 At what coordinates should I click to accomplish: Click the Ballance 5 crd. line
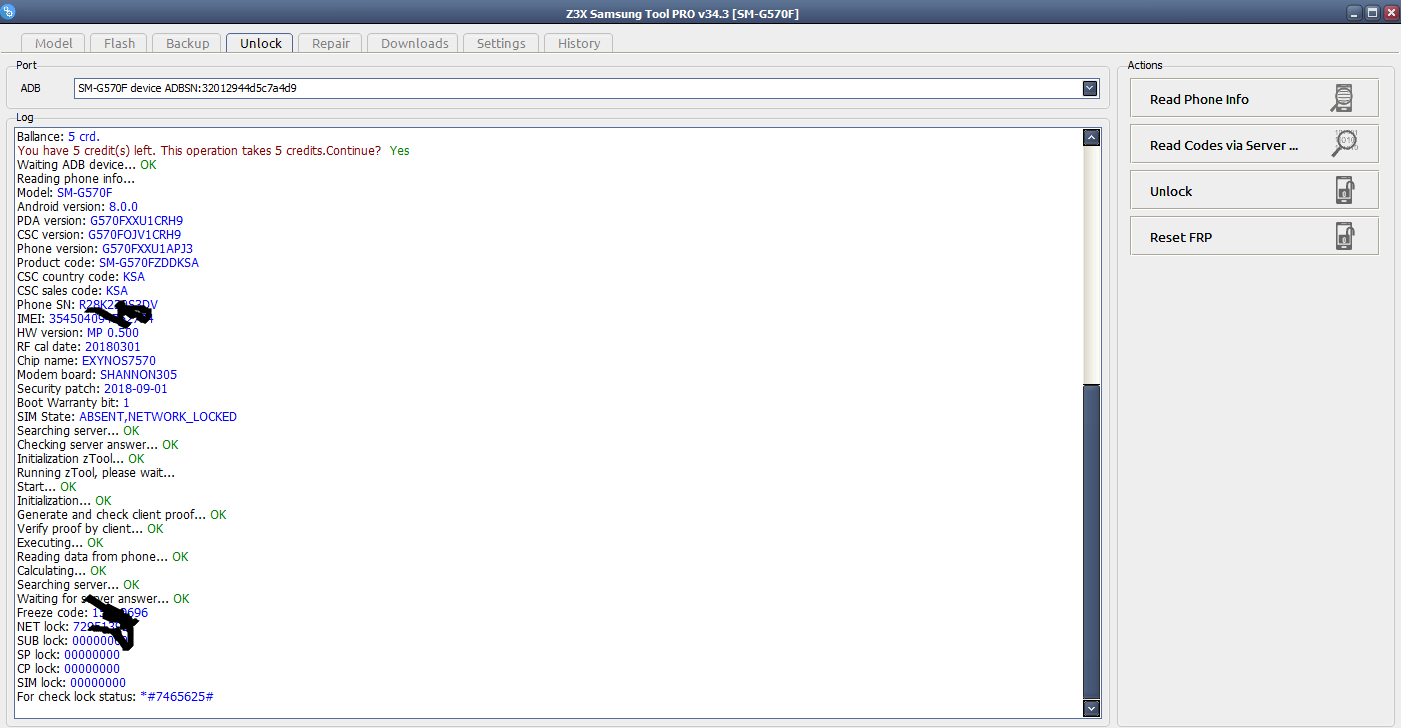[58, 137]
